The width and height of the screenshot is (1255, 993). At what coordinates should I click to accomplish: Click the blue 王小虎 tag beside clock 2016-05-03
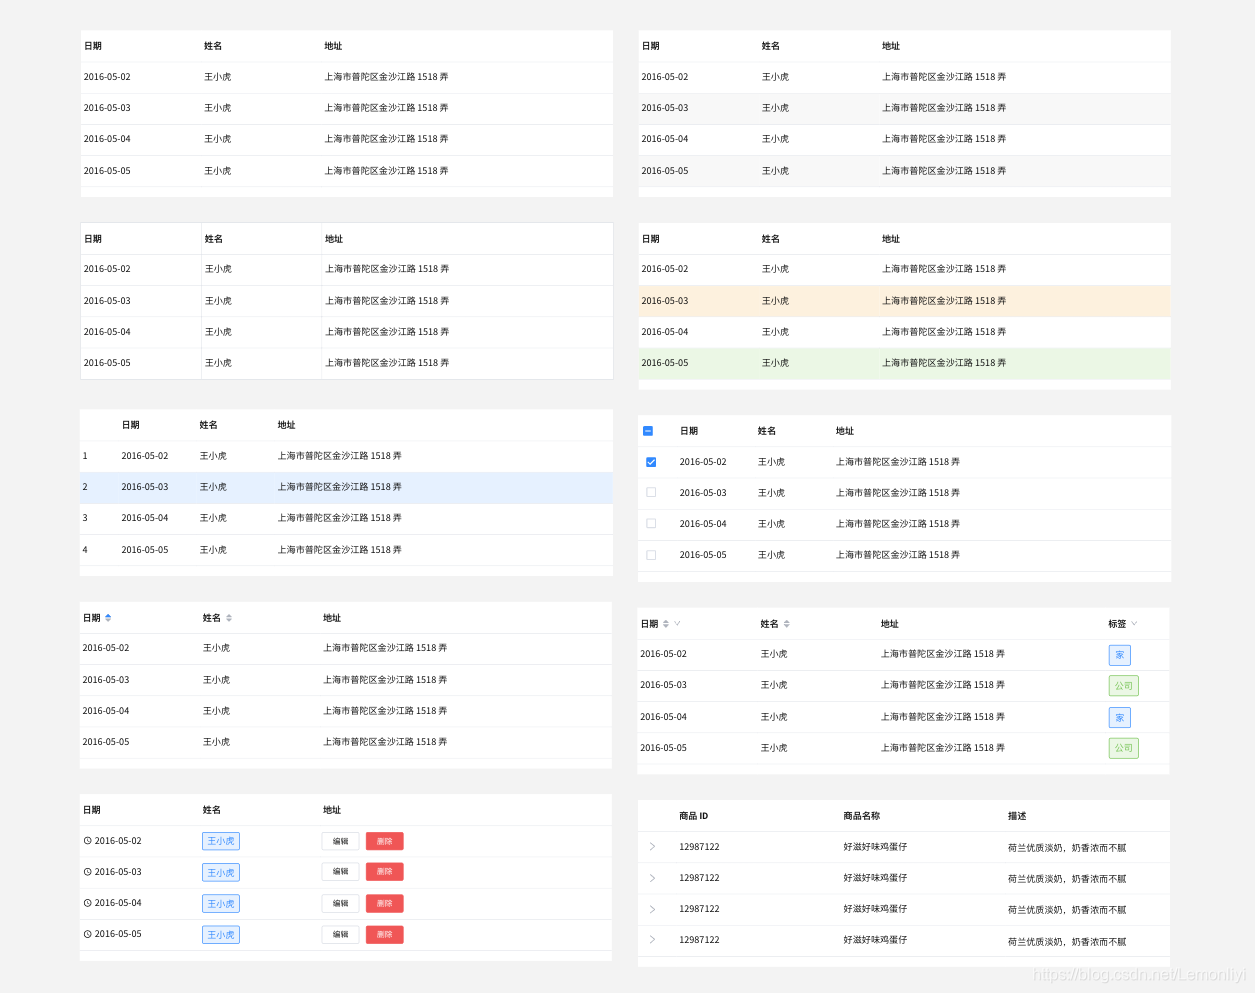click(x=221, y=873)
